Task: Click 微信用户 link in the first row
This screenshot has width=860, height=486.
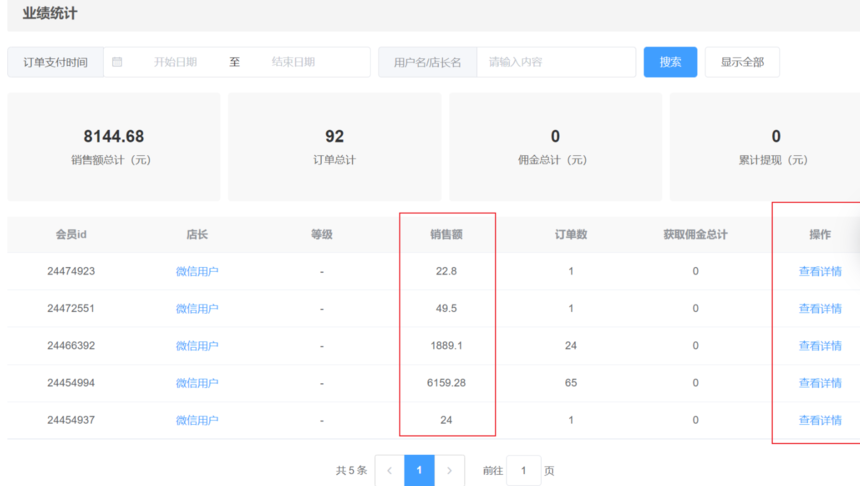Action: [x=197, y=271]
